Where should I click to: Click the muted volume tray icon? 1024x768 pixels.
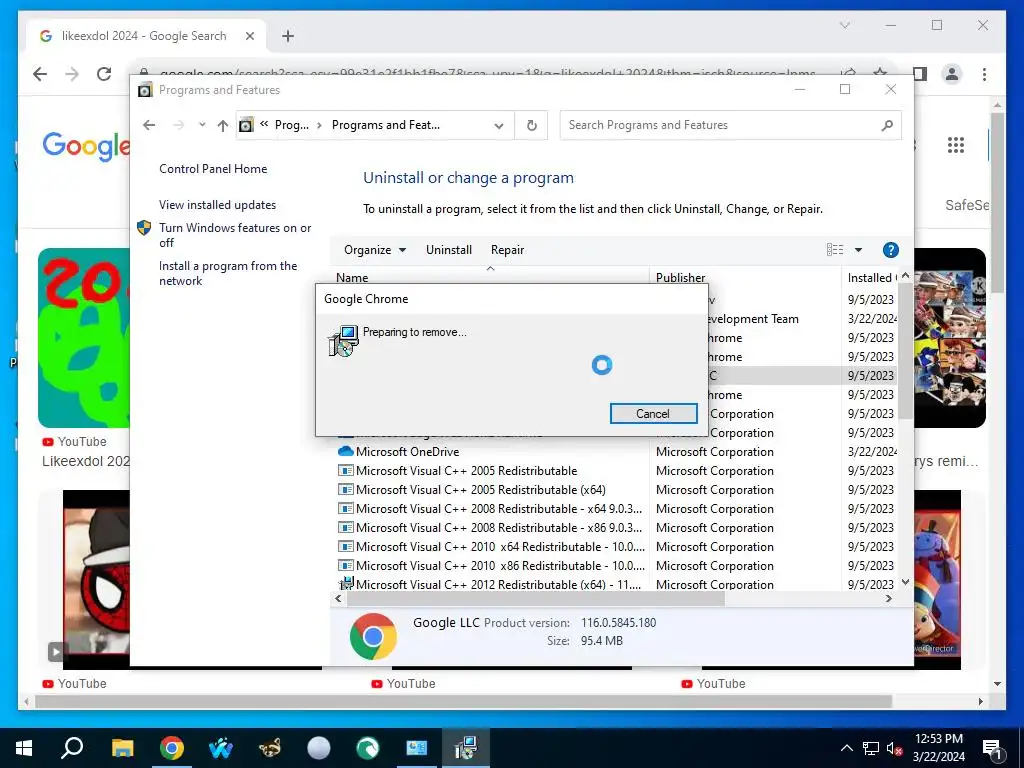point(894,748)
